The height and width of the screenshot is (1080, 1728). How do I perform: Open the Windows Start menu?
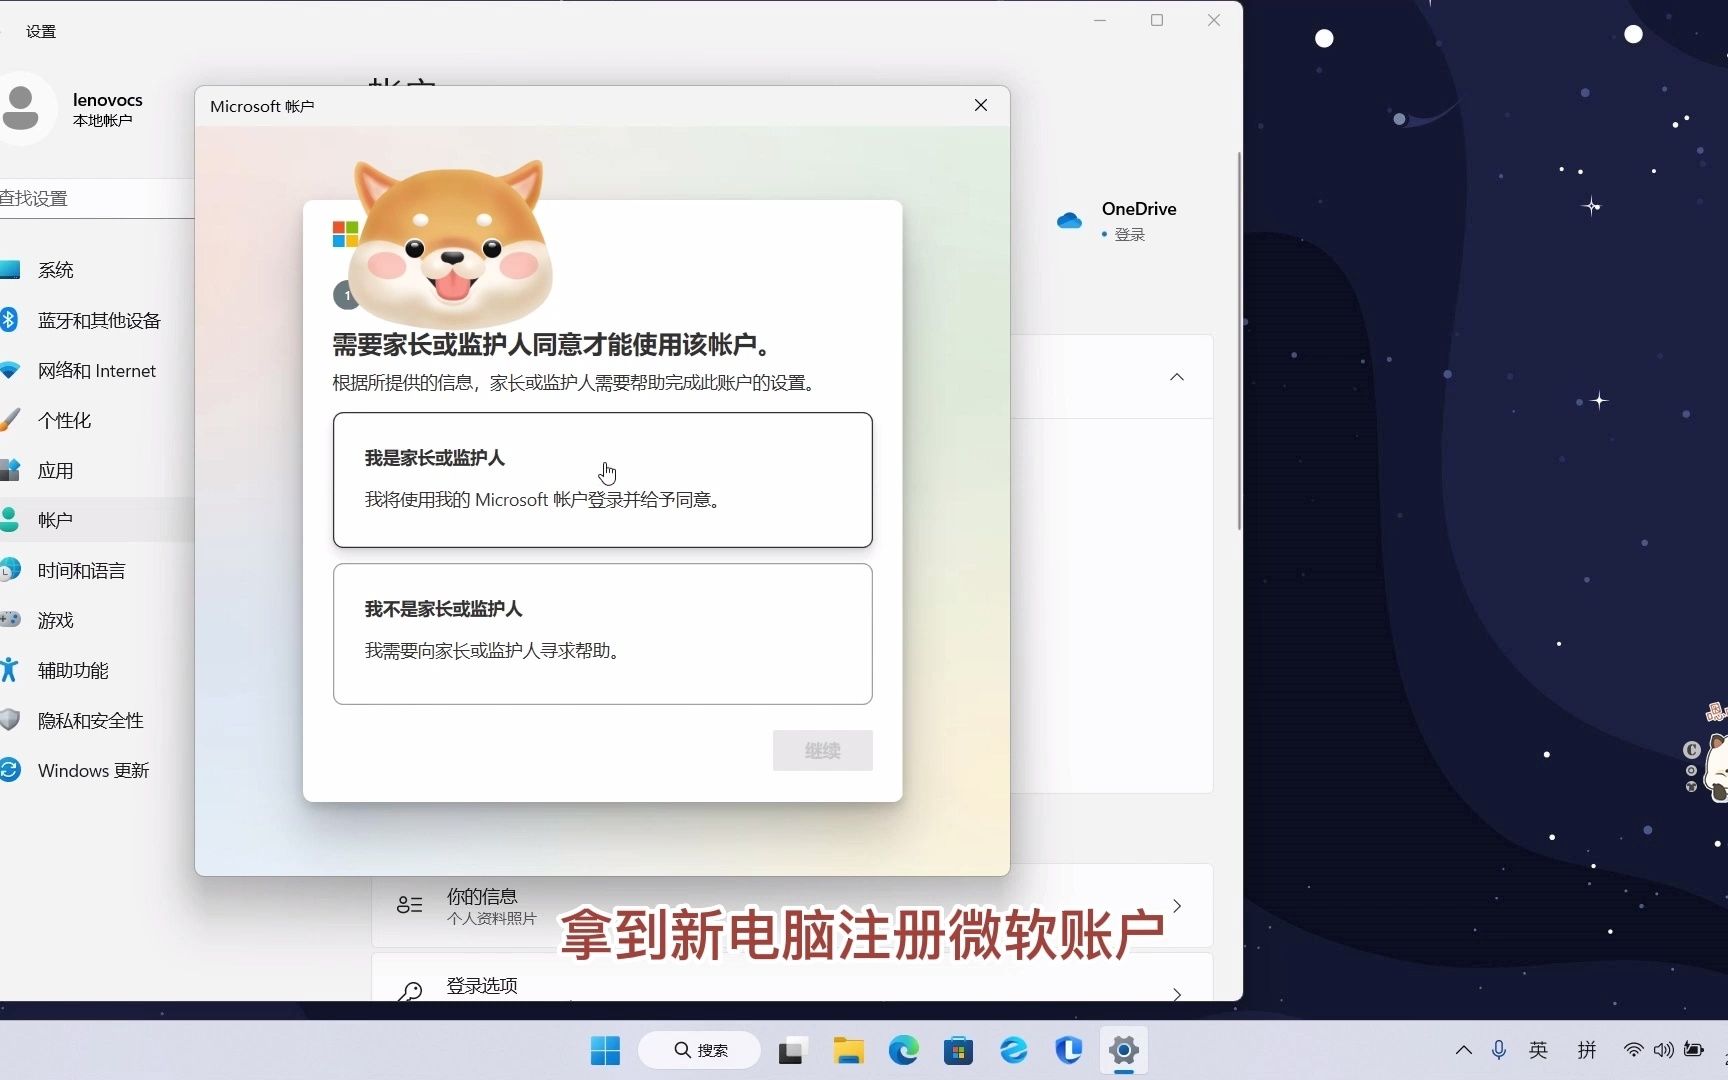(x=605, y=1050)
